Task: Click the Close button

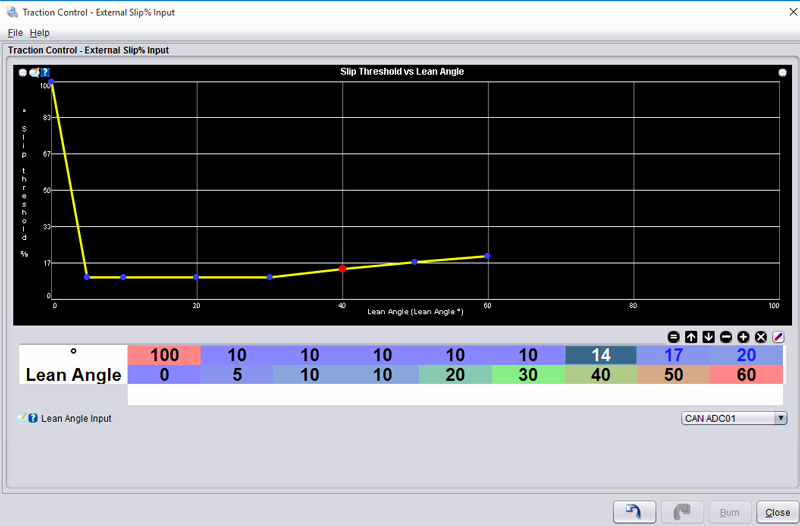Action: pos(777,512)
